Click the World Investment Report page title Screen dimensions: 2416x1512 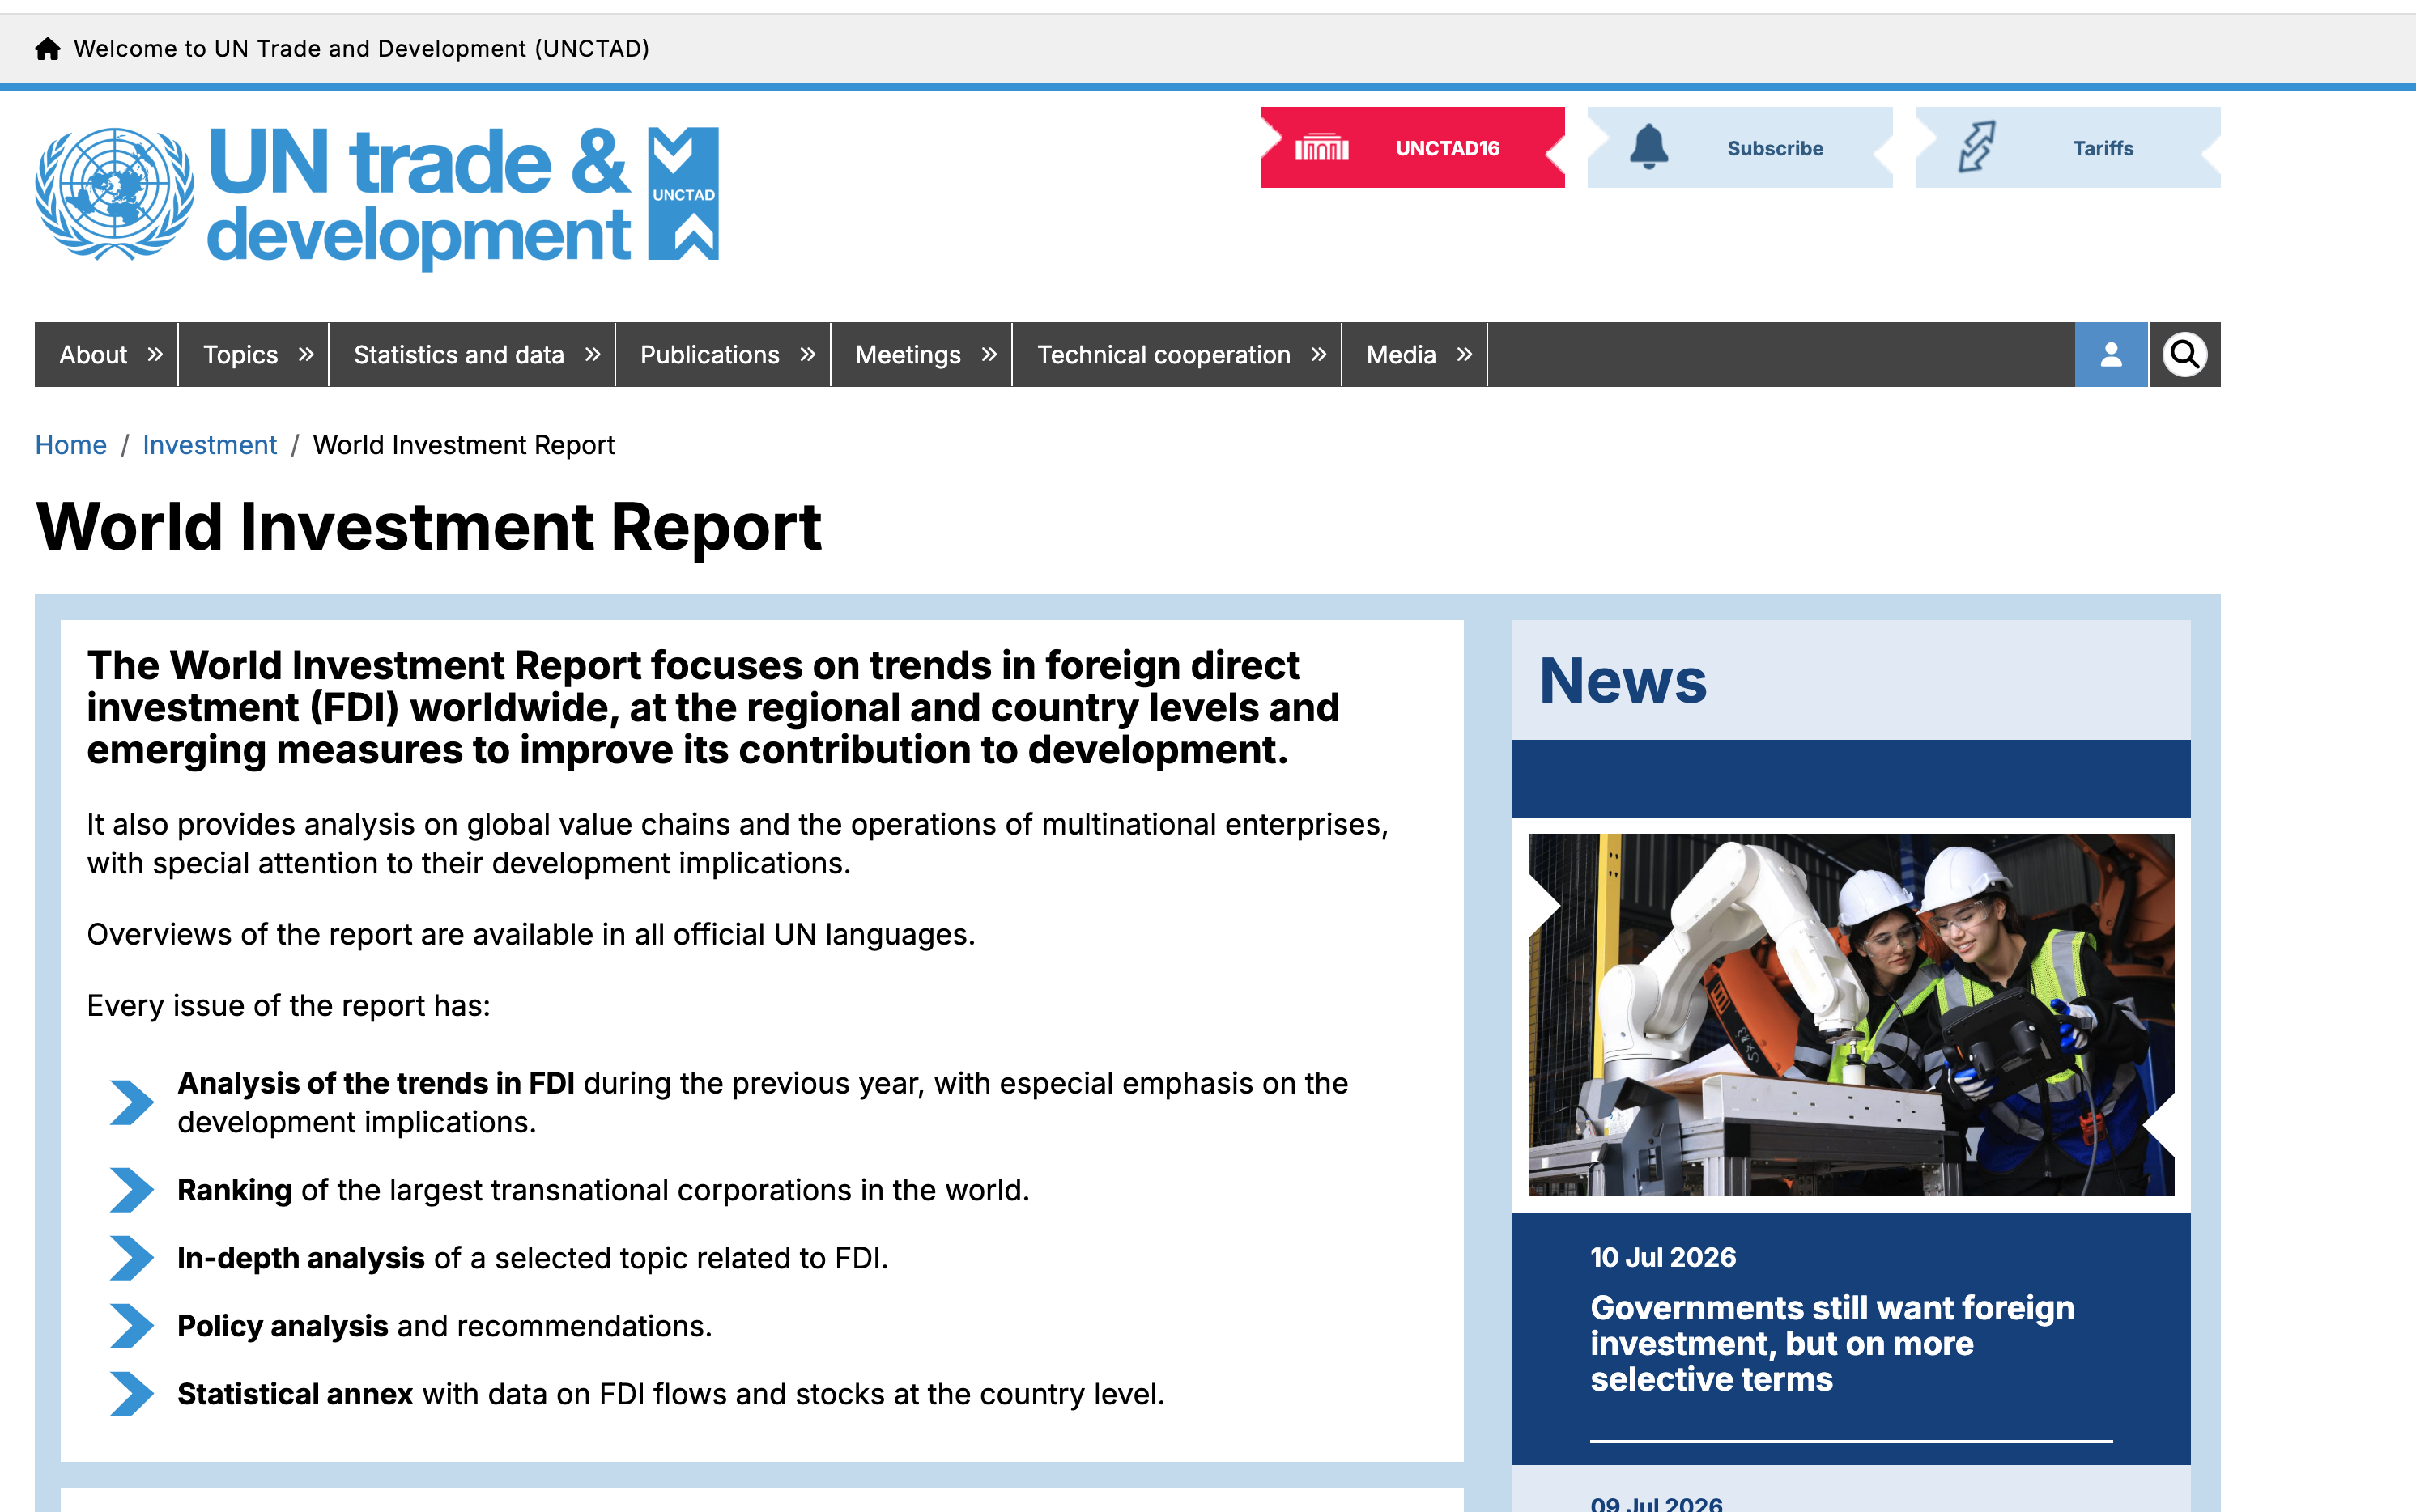[428, 527]
